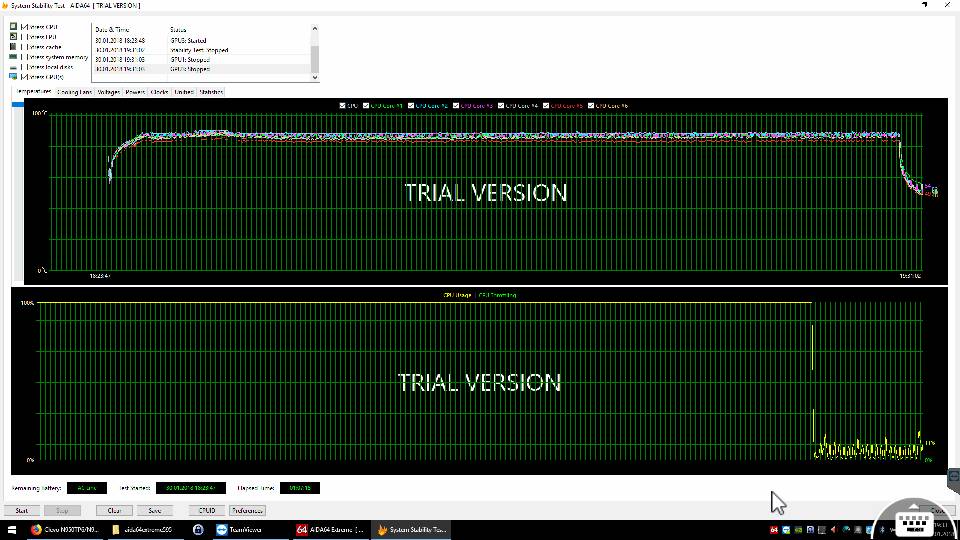This screenshot has width=960, height=540.
Task: Toggle CPU Core #6 legend checkbox
Action: (x=591, y=105)
